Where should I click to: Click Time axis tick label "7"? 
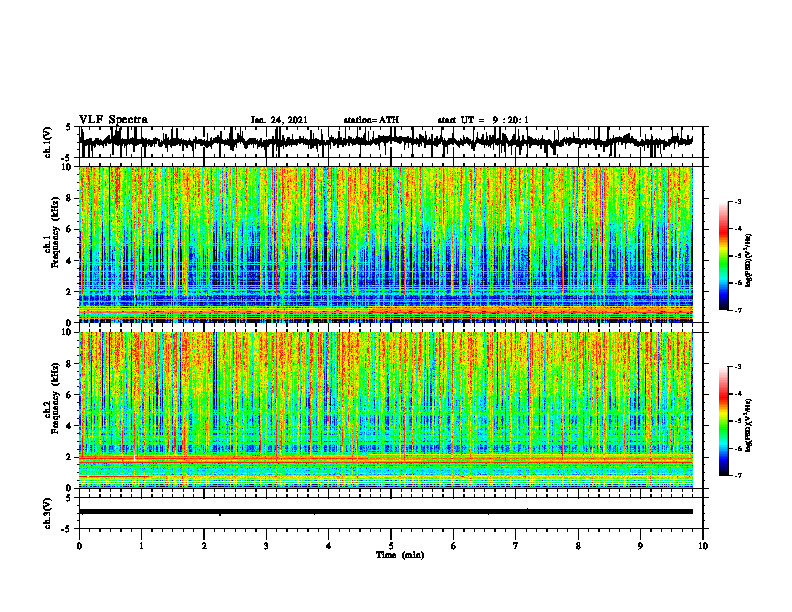(x=516, y=546)
